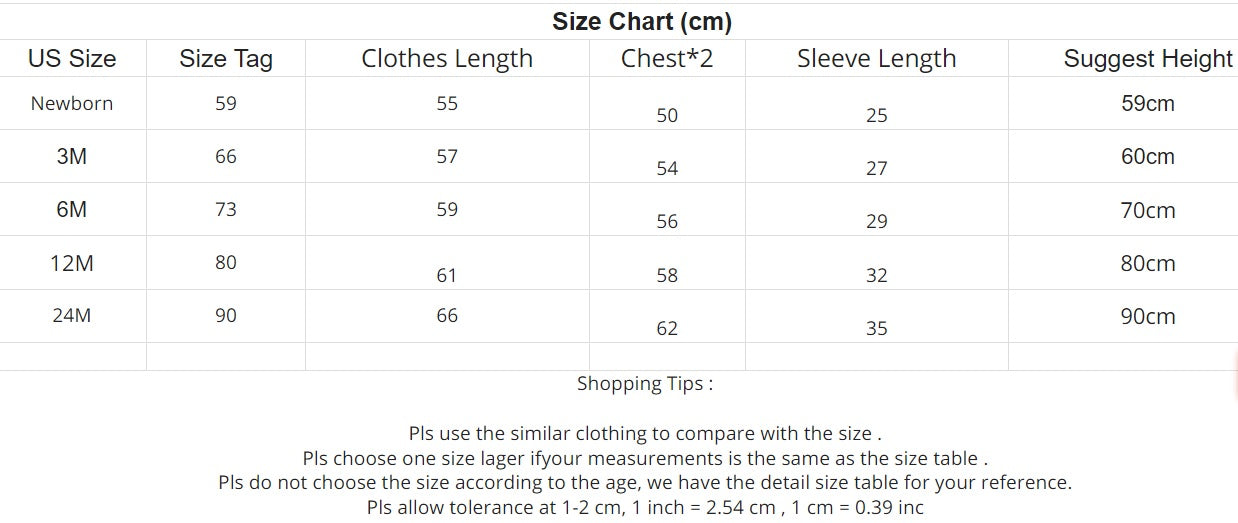This screenshot has width=1238, height=523.
Task: Select the "Clothes Length" column header
Action: tap(447, 59)
